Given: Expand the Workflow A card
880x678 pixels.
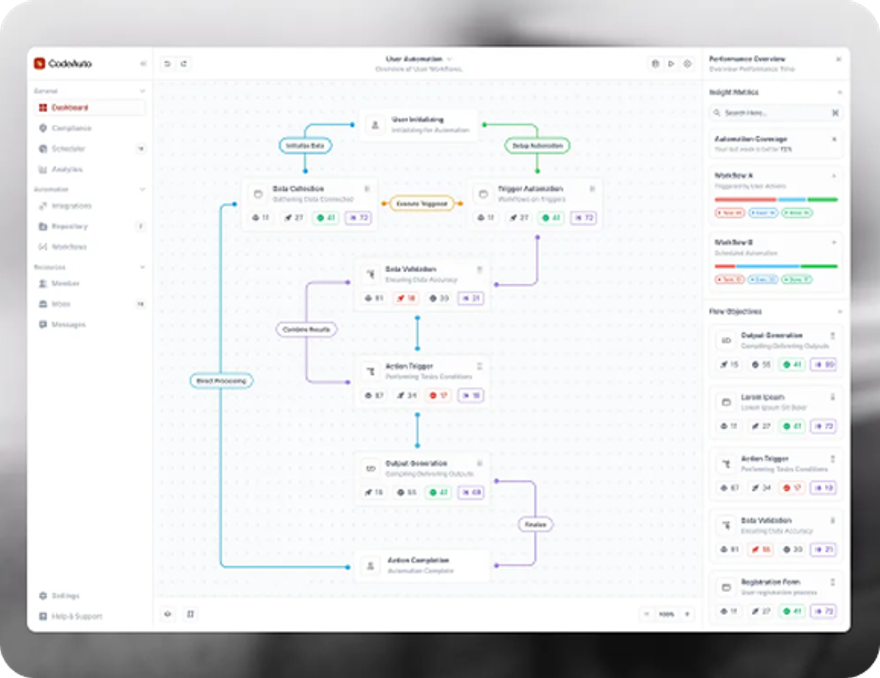Looking at the screenshot, I should (x=834, y=176).
